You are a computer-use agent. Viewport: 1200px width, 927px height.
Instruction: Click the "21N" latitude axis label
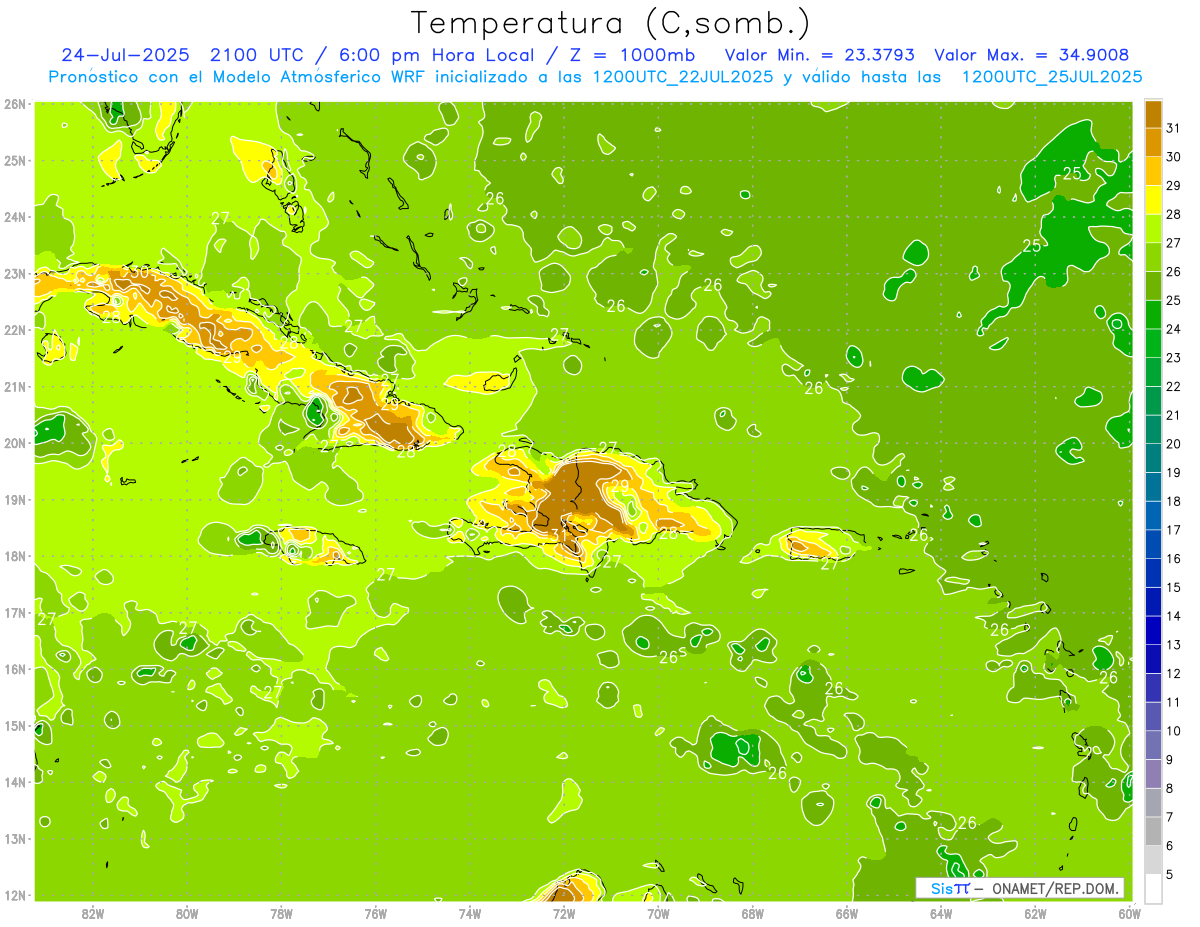point(14,386)
